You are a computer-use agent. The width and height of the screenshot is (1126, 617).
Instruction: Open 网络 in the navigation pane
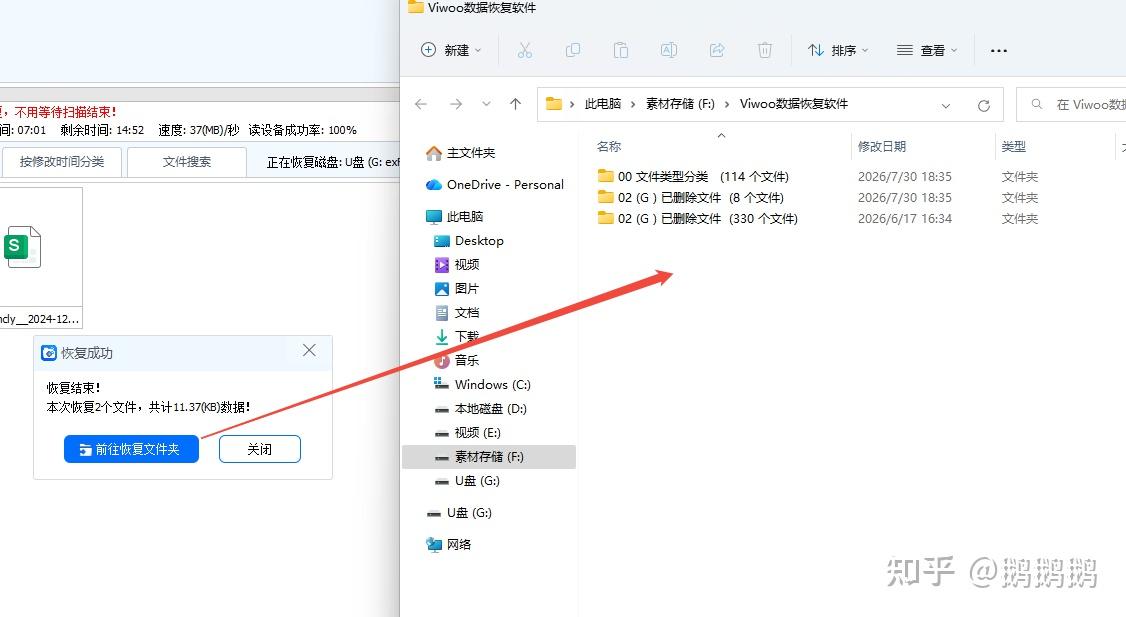pos(459,544)
